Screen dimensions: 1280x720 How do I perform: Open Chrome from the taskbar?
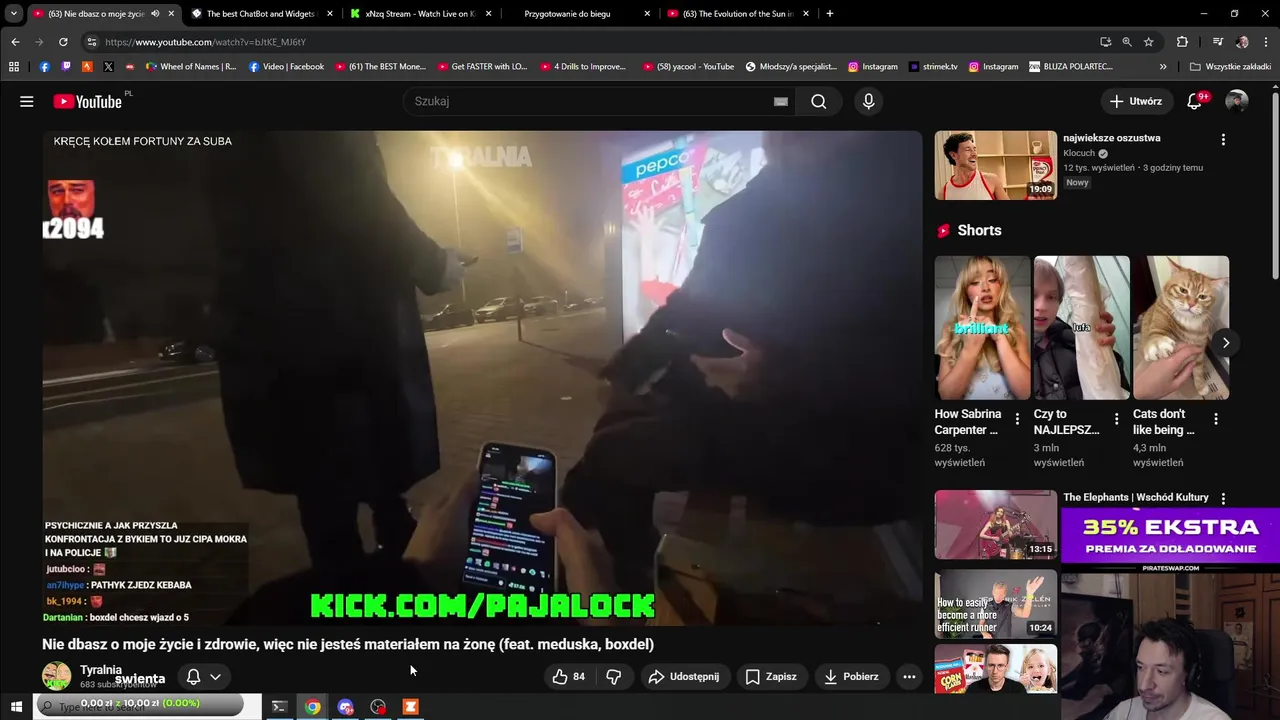coord(313,707)
